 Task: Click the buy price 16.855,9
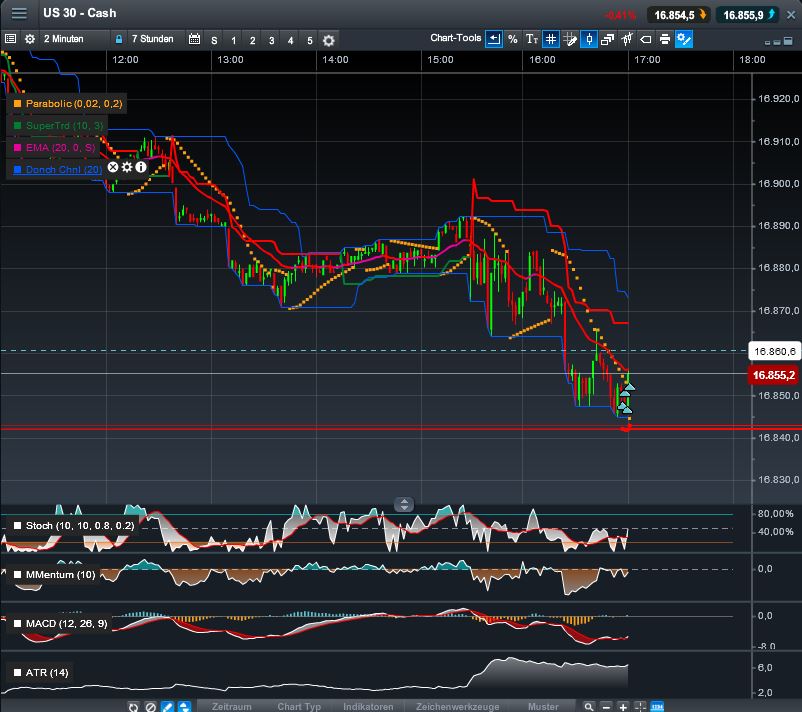[748, 15]
